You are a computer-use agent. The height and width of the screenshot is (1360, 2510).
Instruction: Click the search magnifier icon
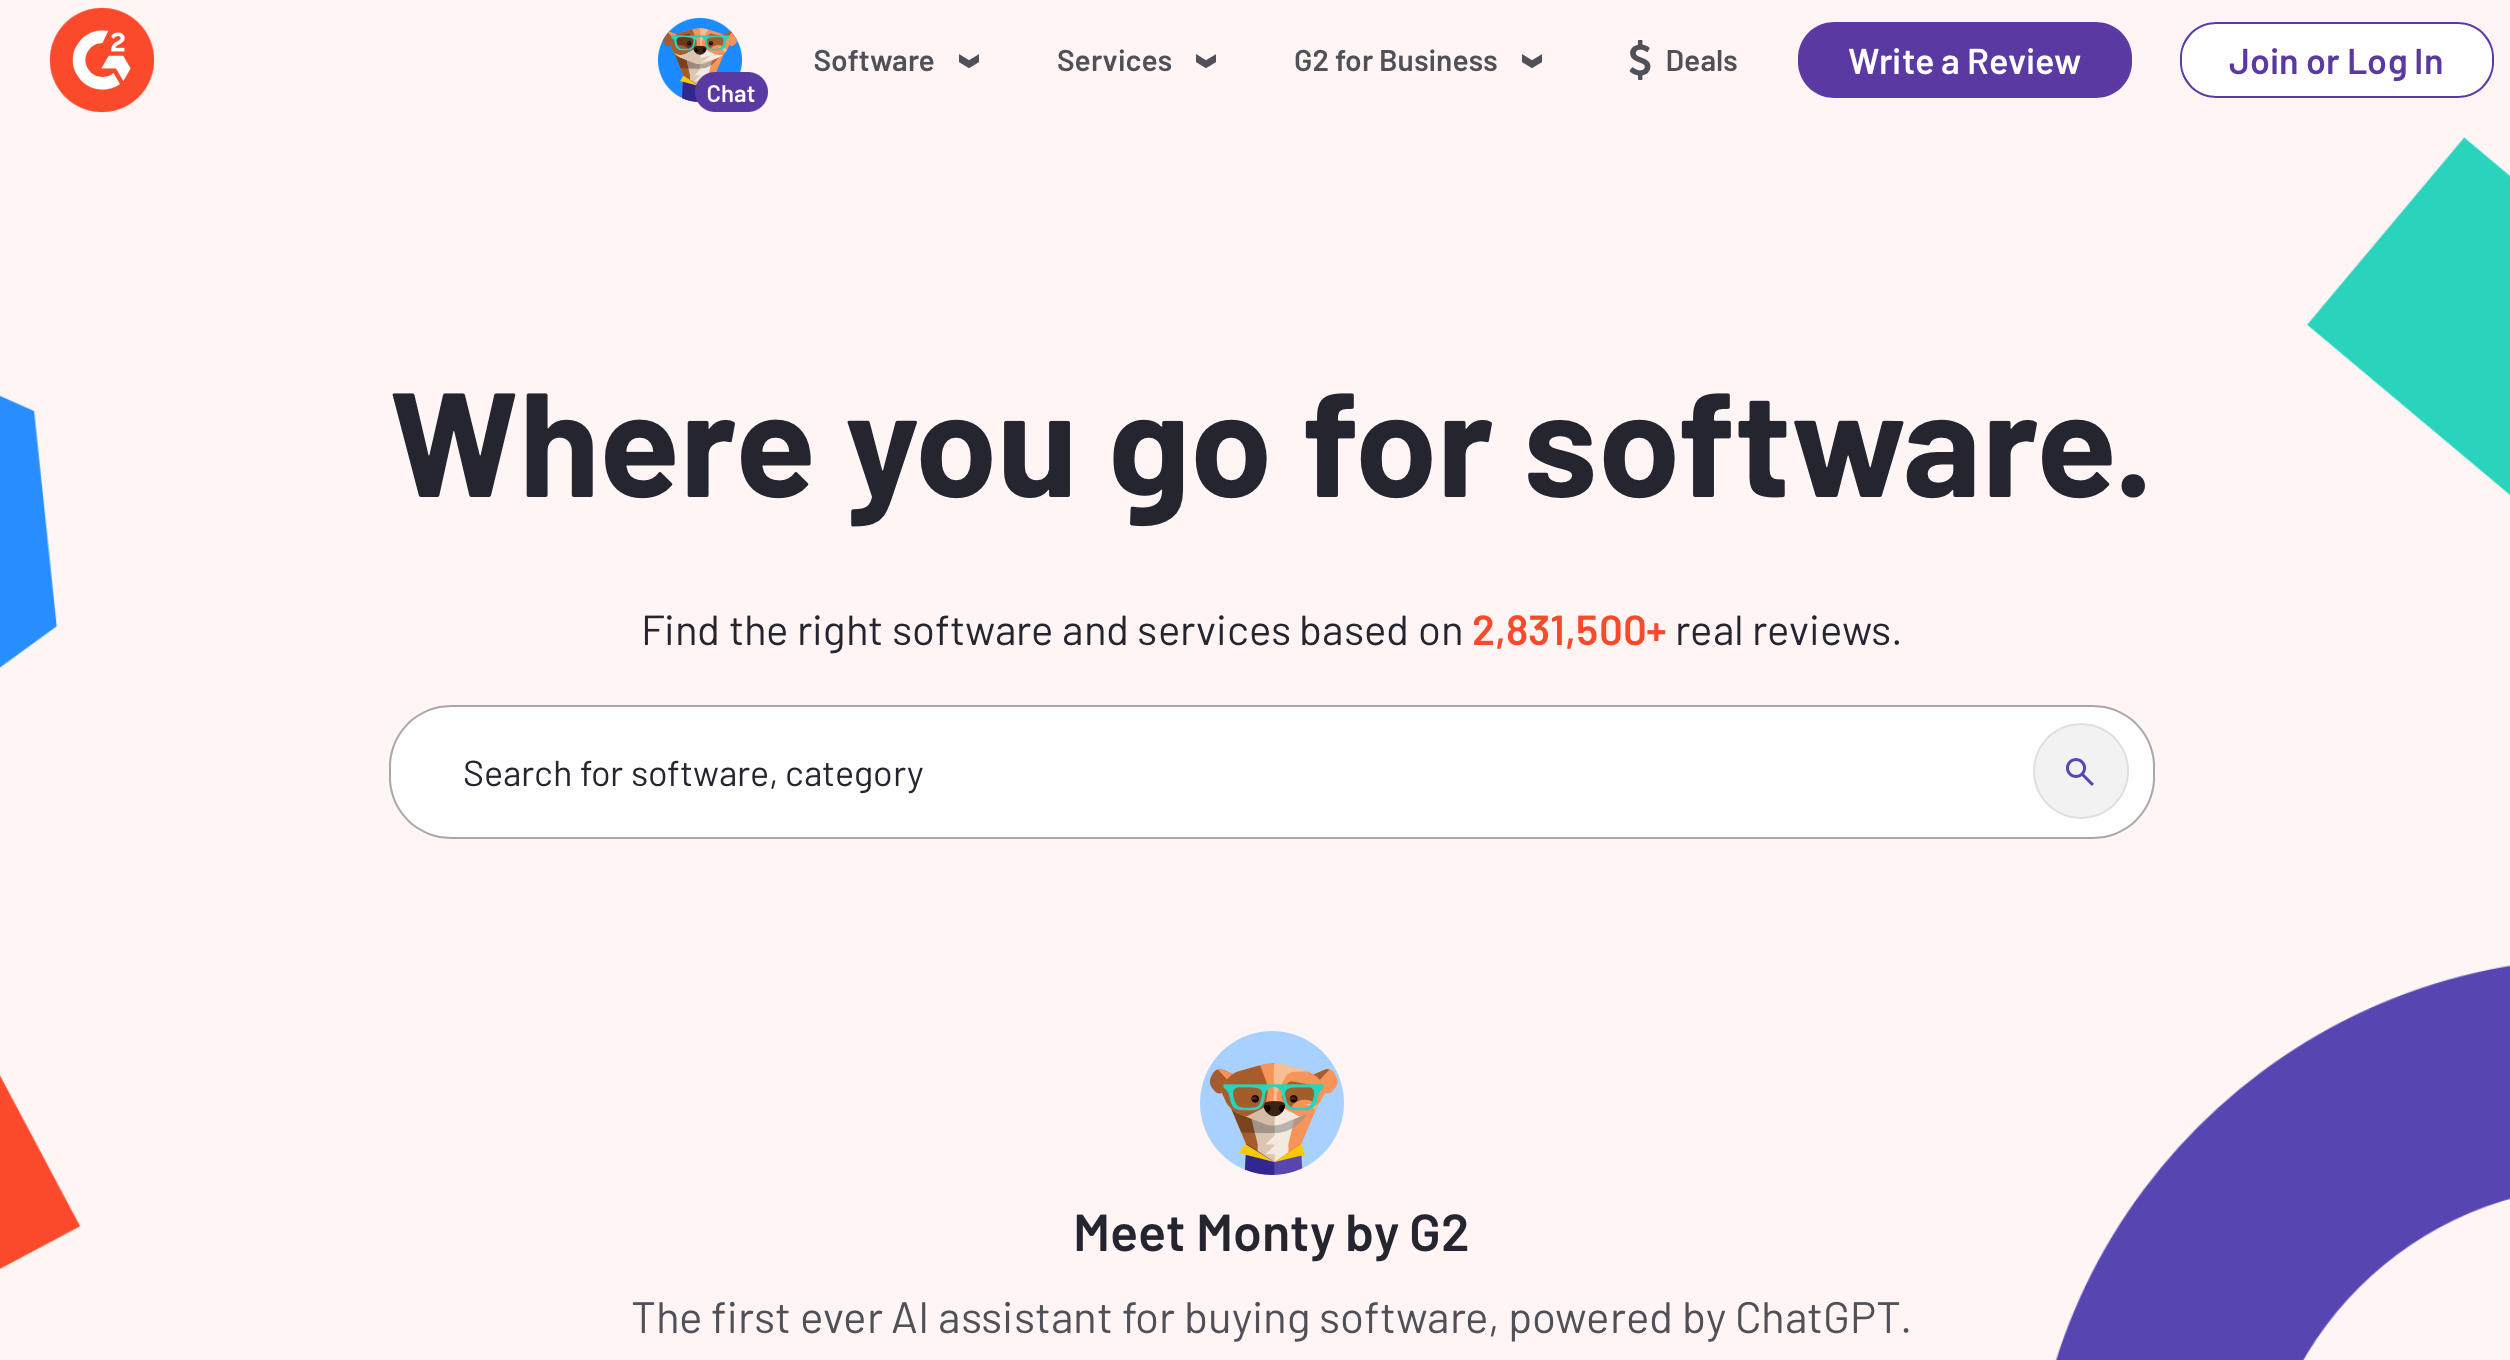tap(2081, 772)
